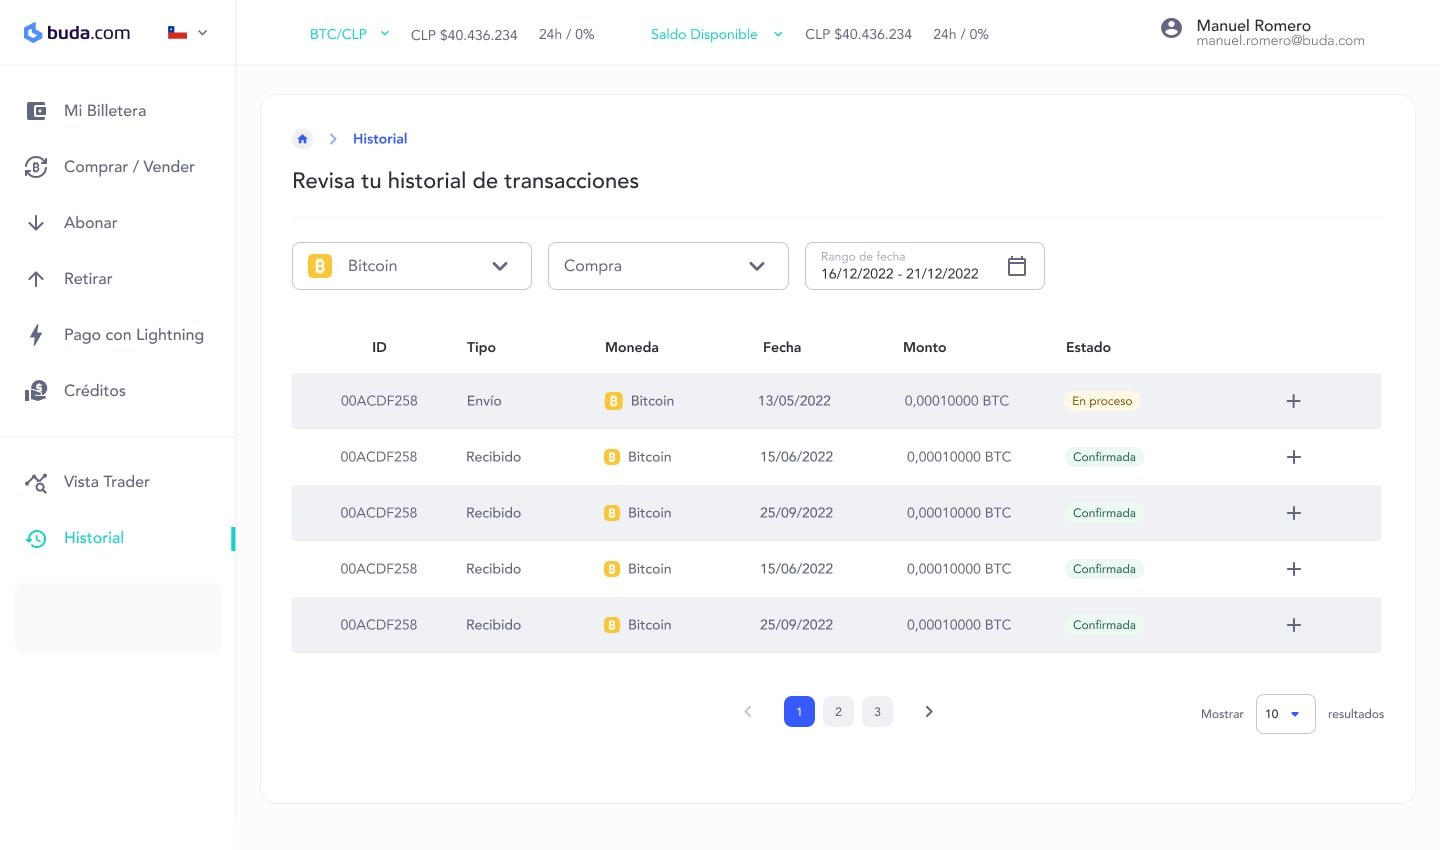Click the Historial clock icon
The image size is (1440, 850).
[x=36, y=538]
